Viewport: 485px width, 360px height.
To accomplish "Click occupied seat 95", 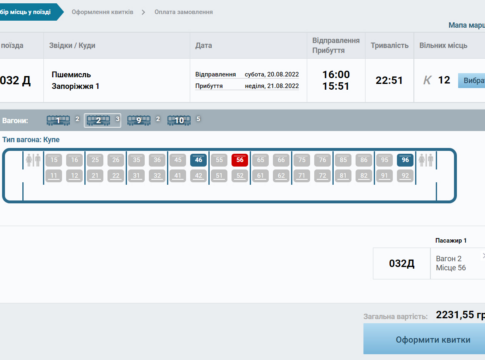I will pyautogui.click(x=384, y=160).
